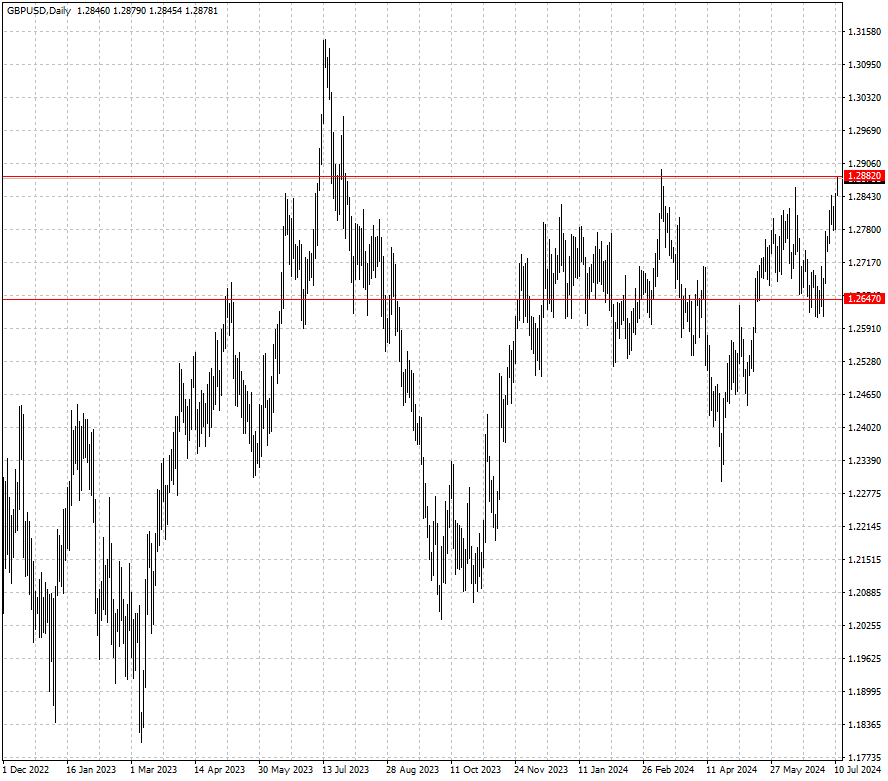Click the 30 May 2023 date label
The width and height of the screenshot is (888, 781).
(x=285, y=770)
